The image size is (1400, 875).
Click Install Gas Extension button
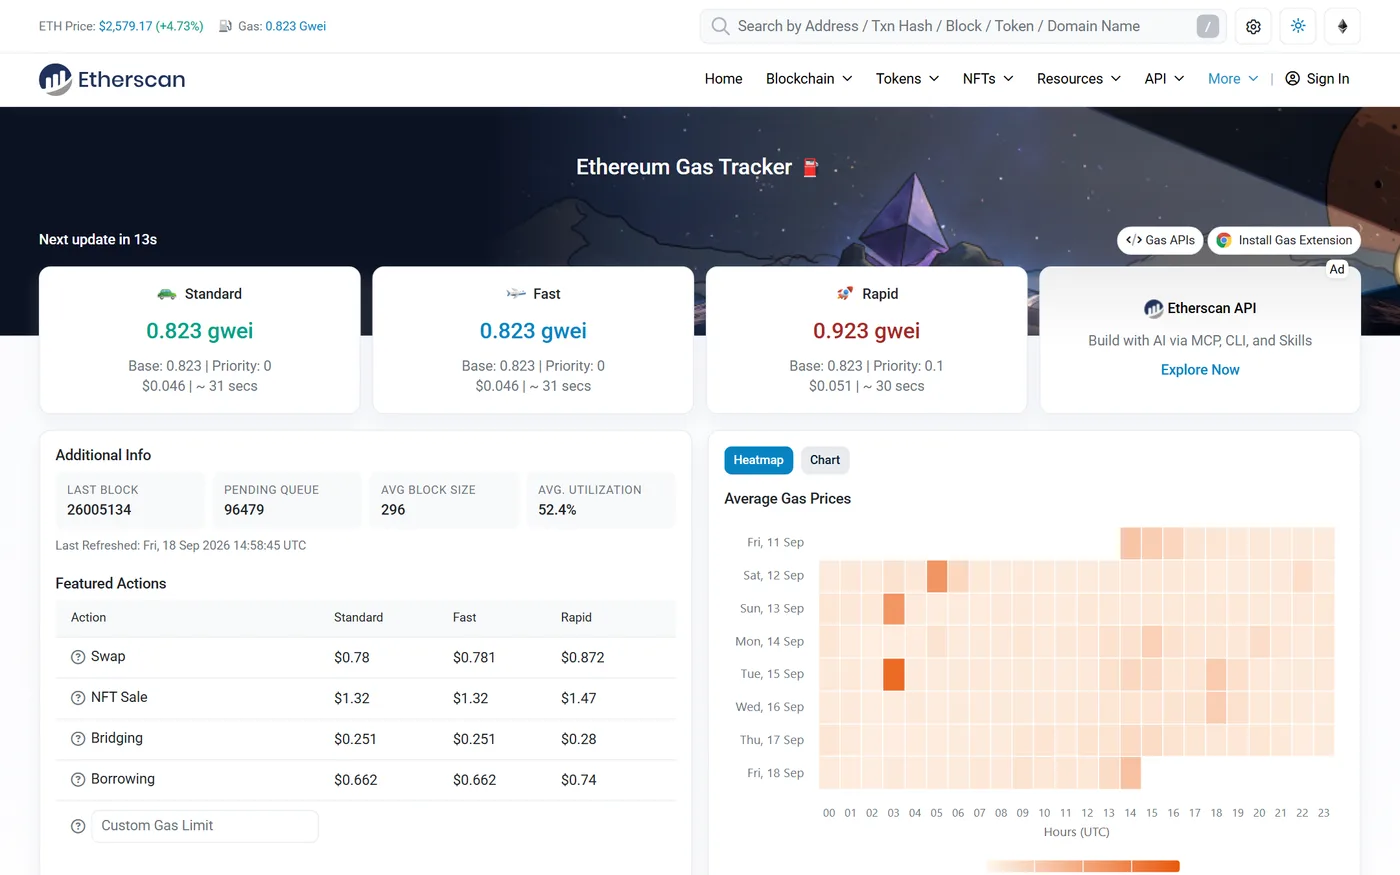pos(1284,240)
